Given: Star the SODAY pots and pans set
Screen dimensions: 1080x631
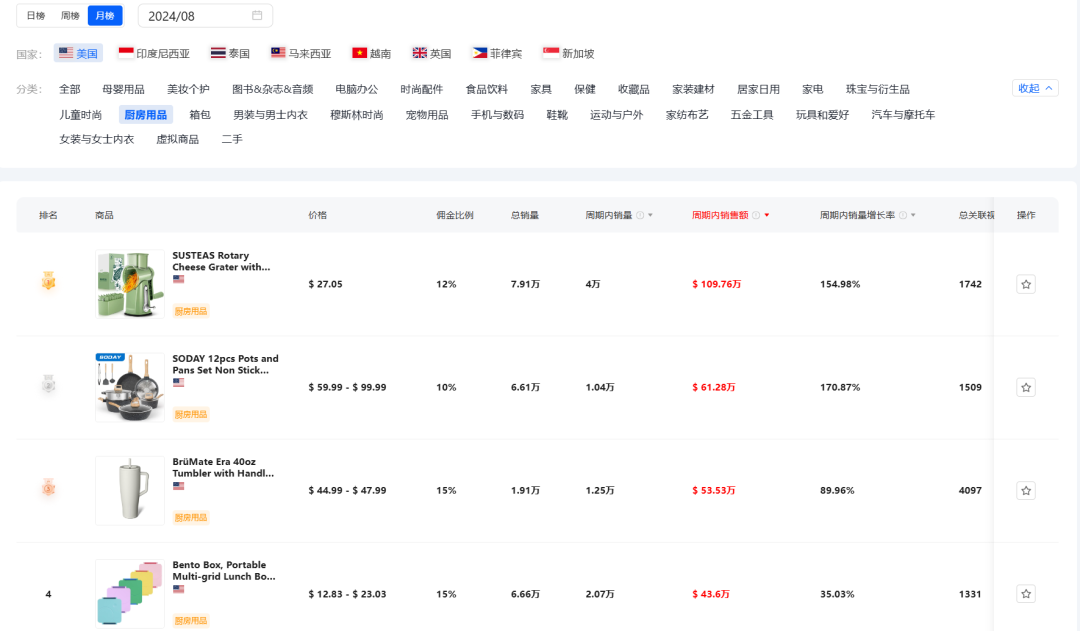Looking at the screenshot, I should click(x=1025, y=387).
